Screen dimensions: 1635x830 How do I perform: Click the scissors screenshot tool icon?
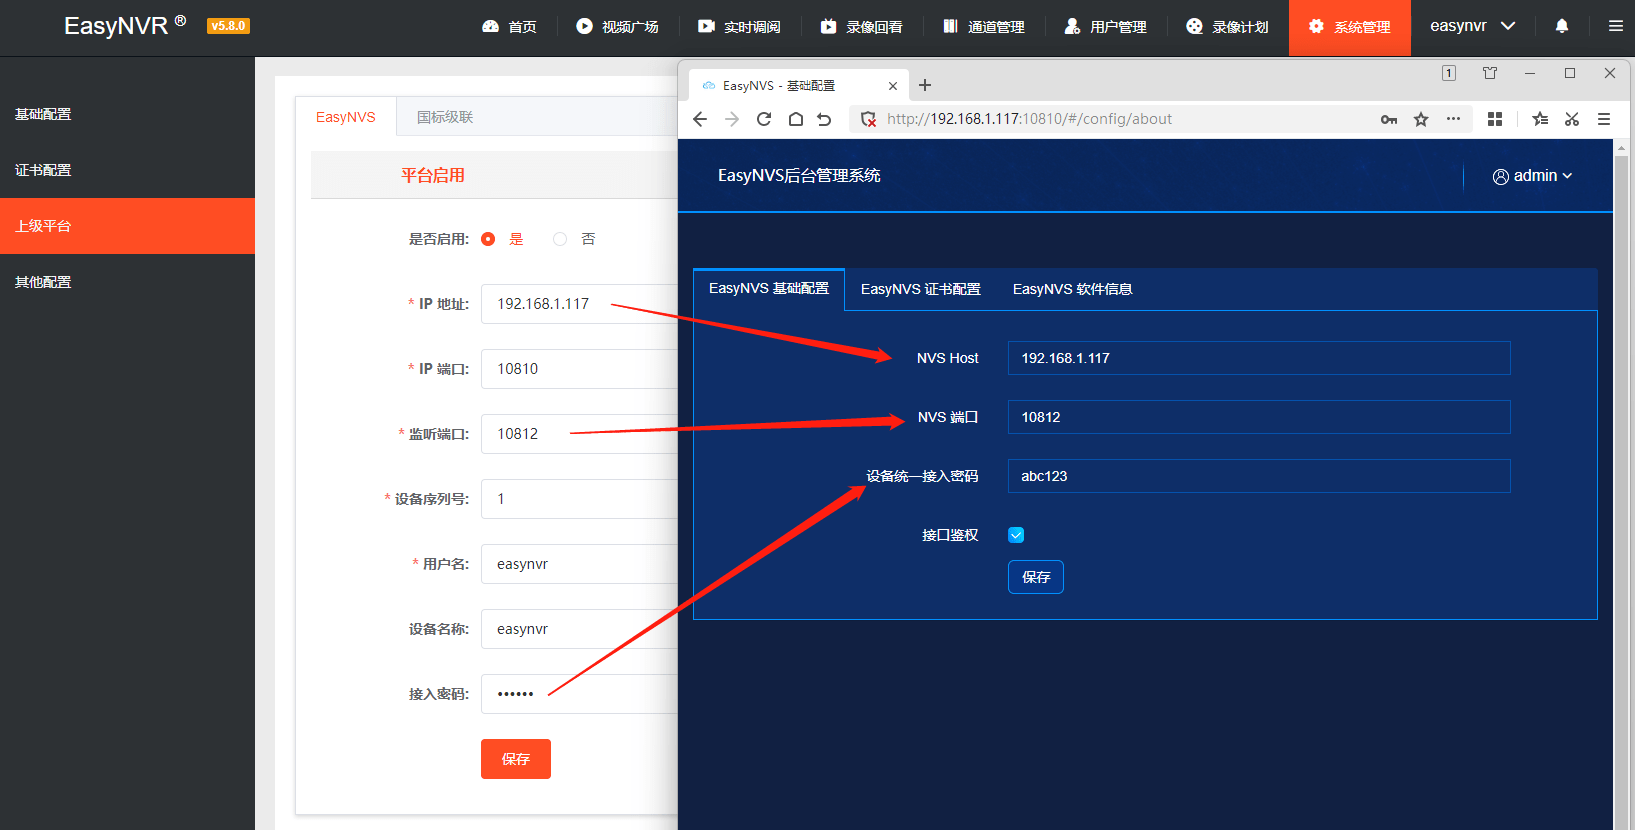click(x=1572, y=119)
